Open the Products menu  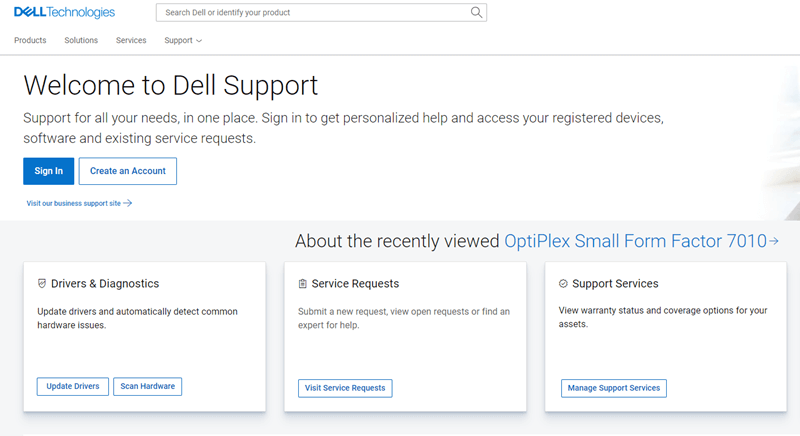(30, 40)
